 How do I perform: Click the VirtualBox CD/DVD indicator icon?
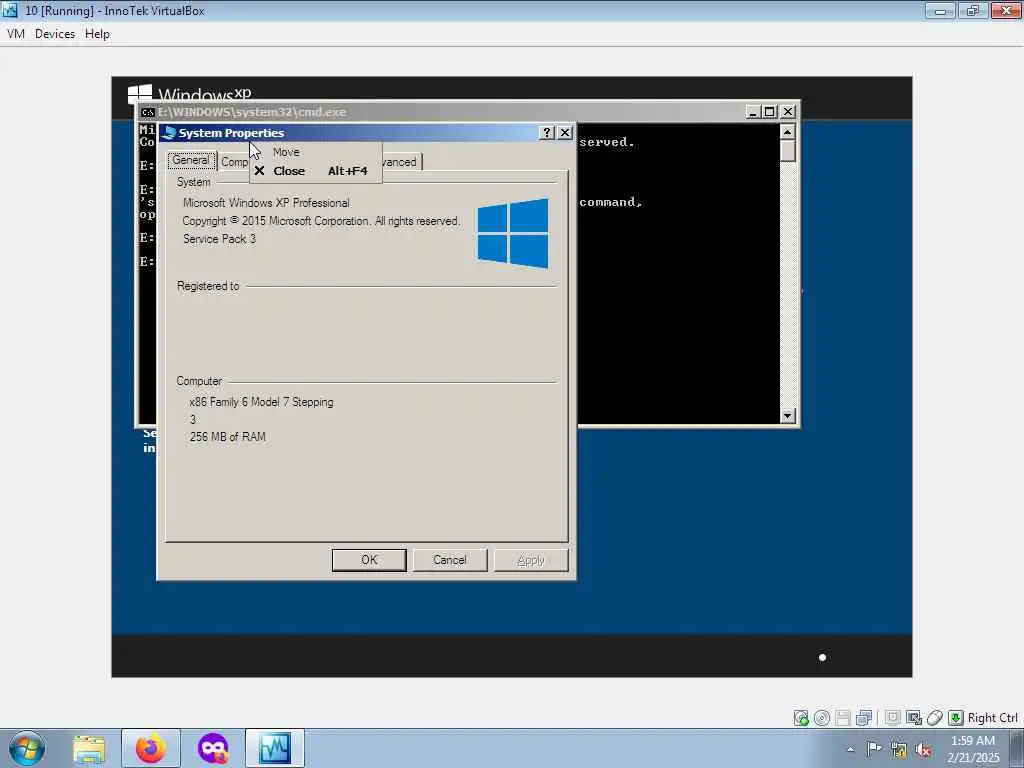pos(822,718)
